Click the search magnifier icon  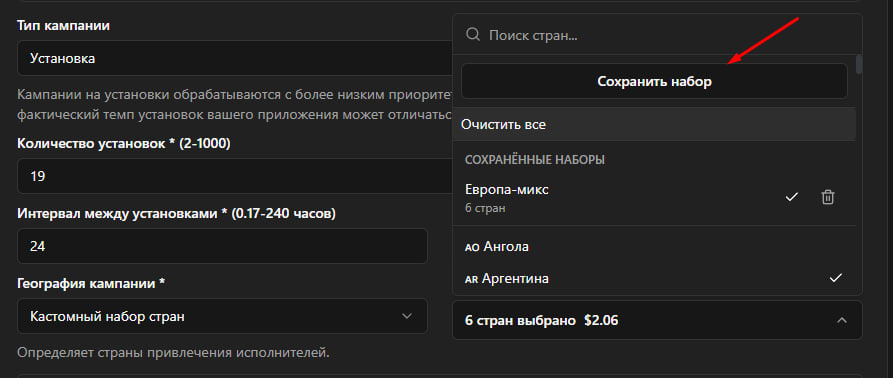pos(473,35)
